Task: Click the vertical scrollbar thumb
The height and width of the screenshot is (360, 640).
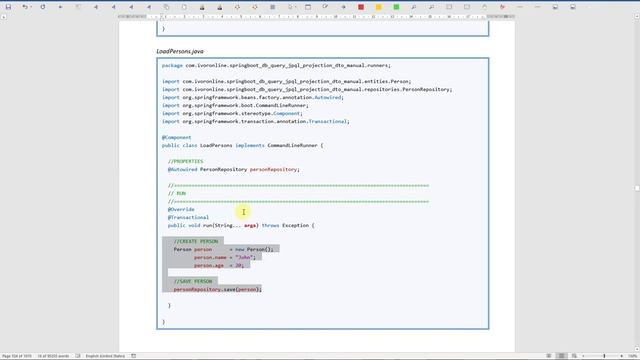Action: coord(637,188)
